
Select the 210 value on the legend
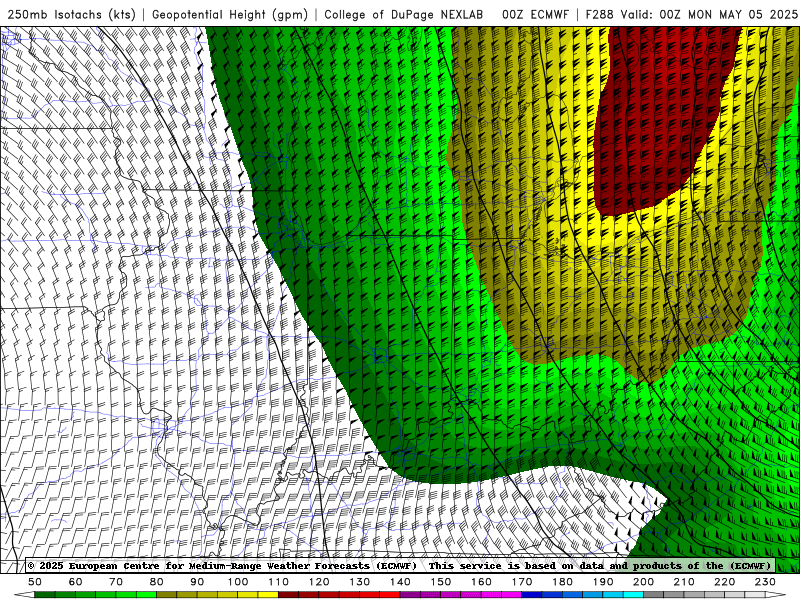(684, 582)
